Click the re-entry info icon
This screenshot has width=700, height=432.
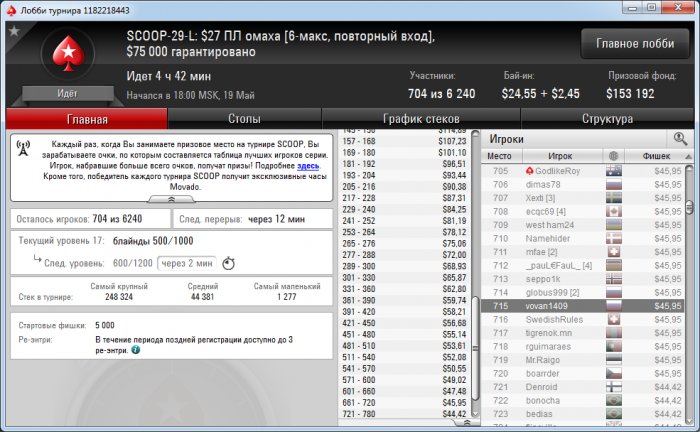pos(136,350)
